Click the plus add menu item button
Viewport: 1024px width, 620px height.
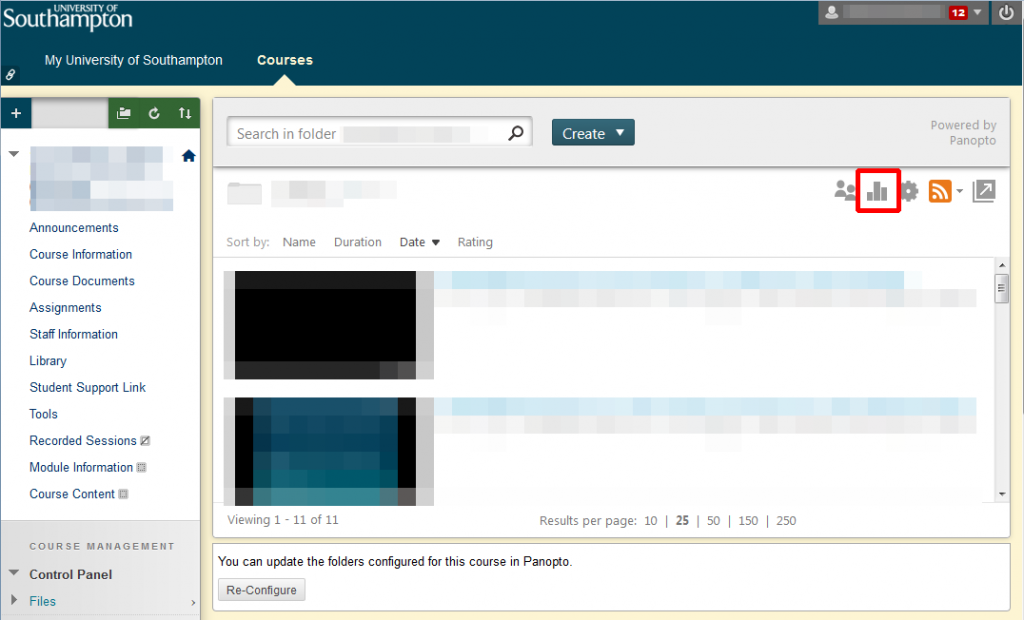16,113
